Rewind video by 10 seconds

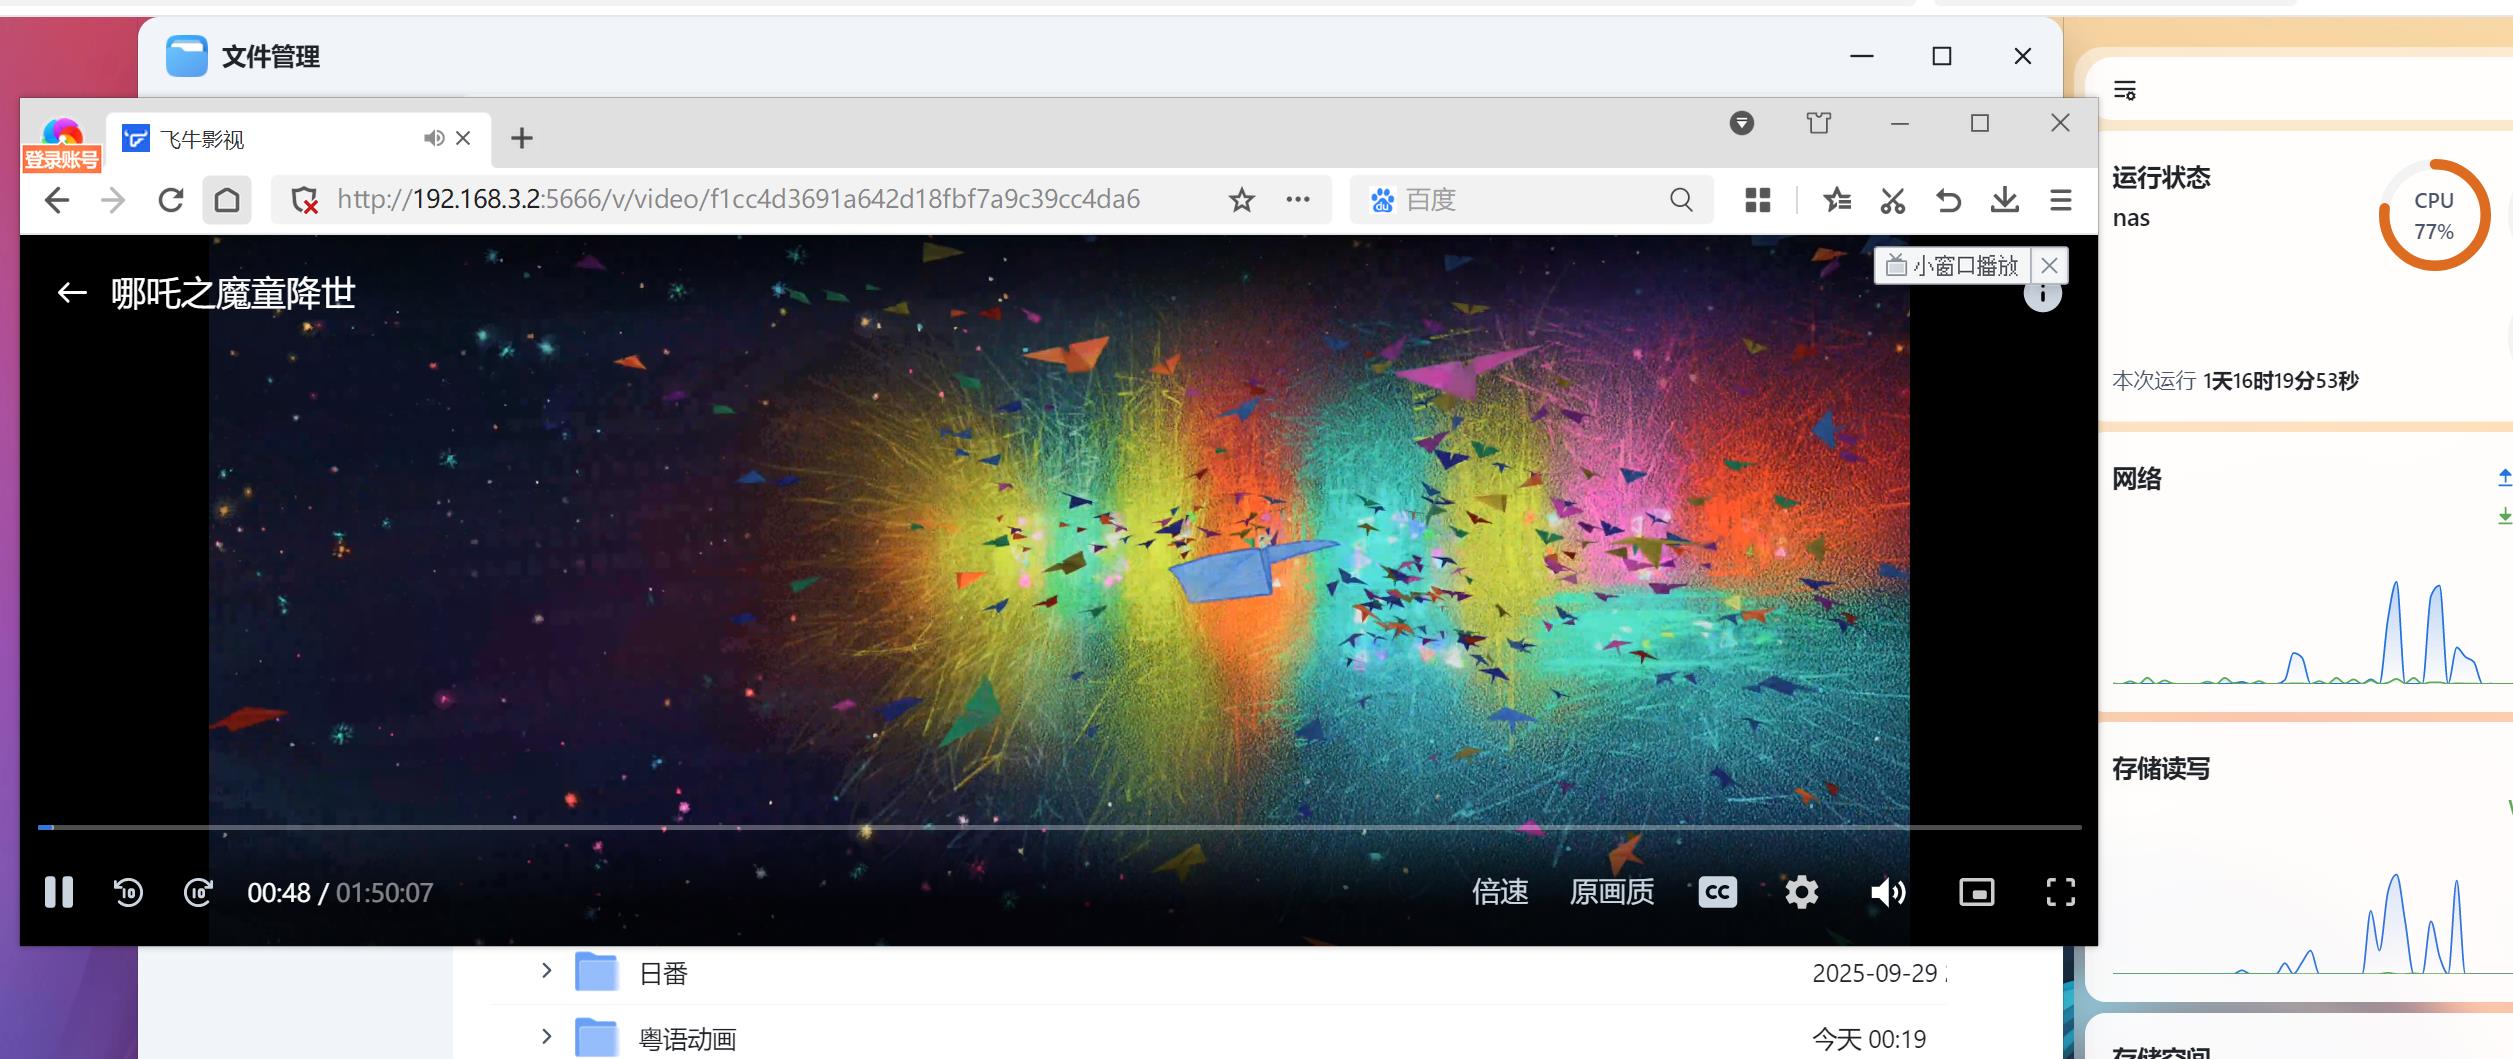[x=129, y=892]
